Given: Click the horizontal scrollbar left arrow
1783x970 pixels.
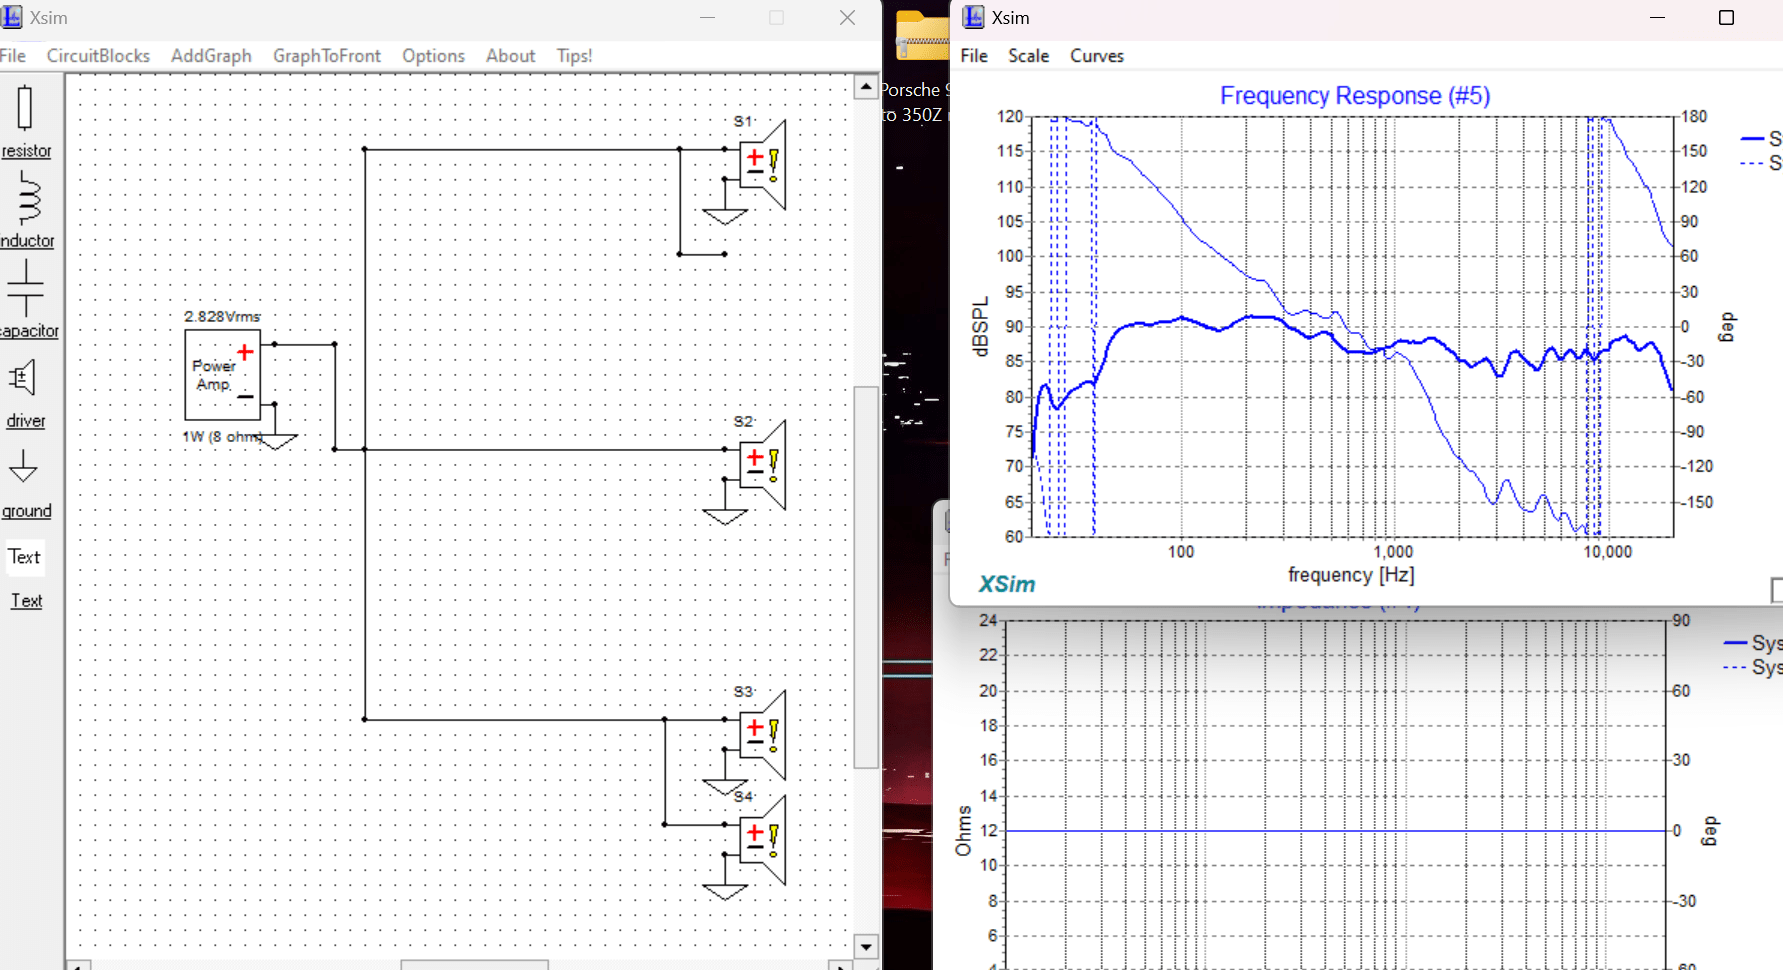Looking at the screenshot, I should (80, 965).
